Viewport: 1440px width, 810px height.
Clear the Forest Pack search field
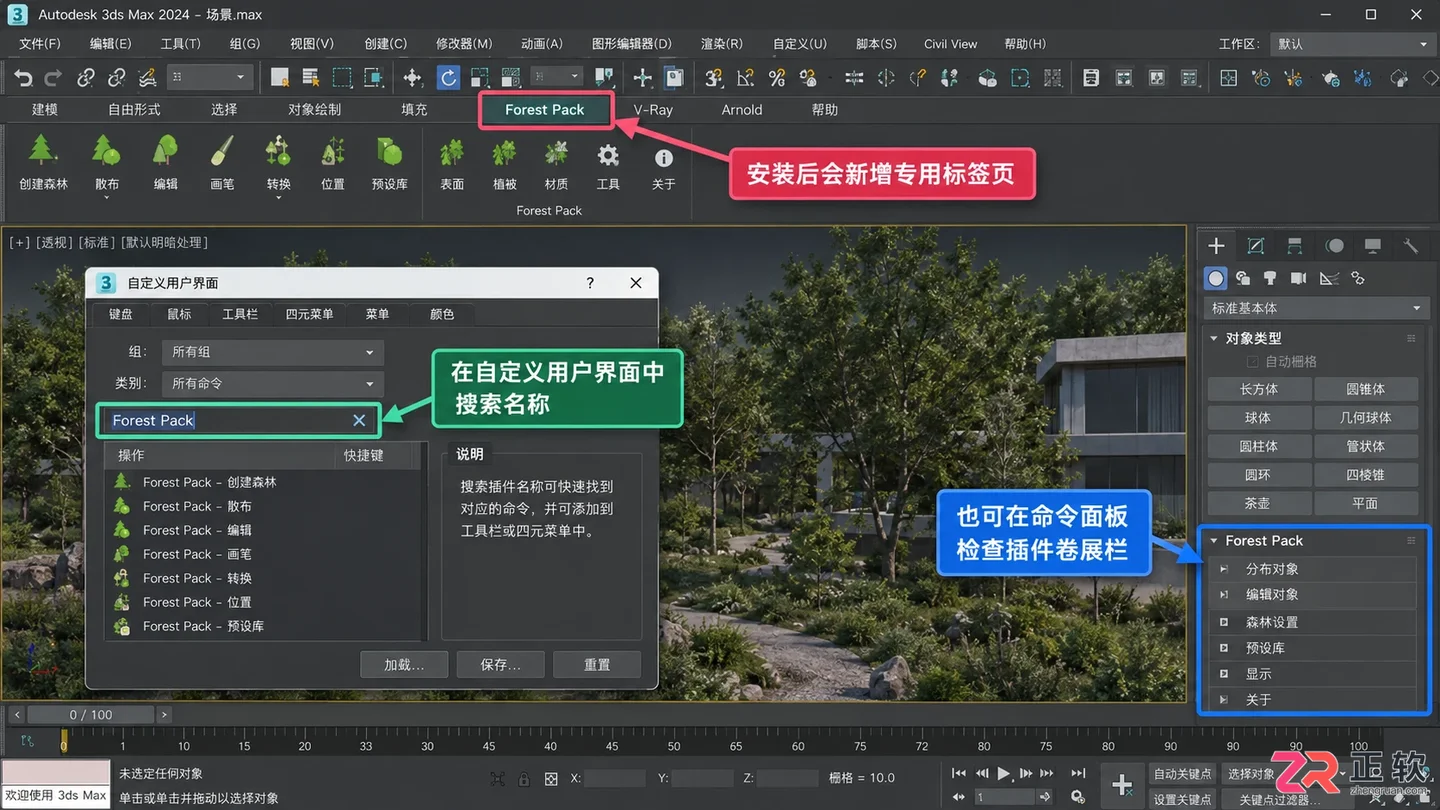359,421
